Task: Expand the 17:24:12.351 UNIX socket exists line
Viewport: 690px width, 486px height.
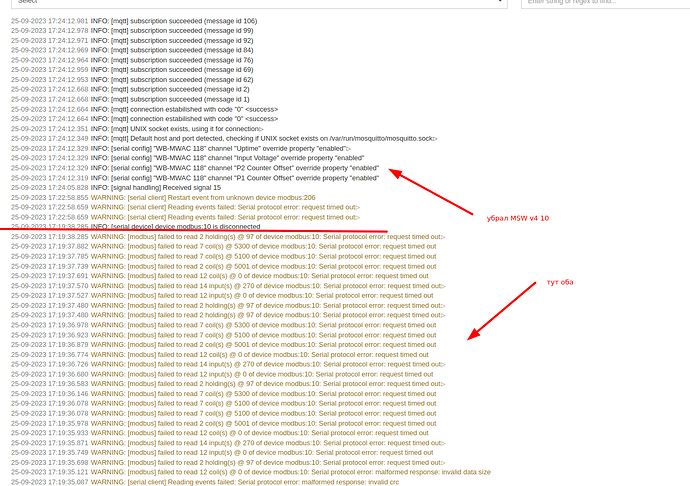Action: click(x=261, y=129)
